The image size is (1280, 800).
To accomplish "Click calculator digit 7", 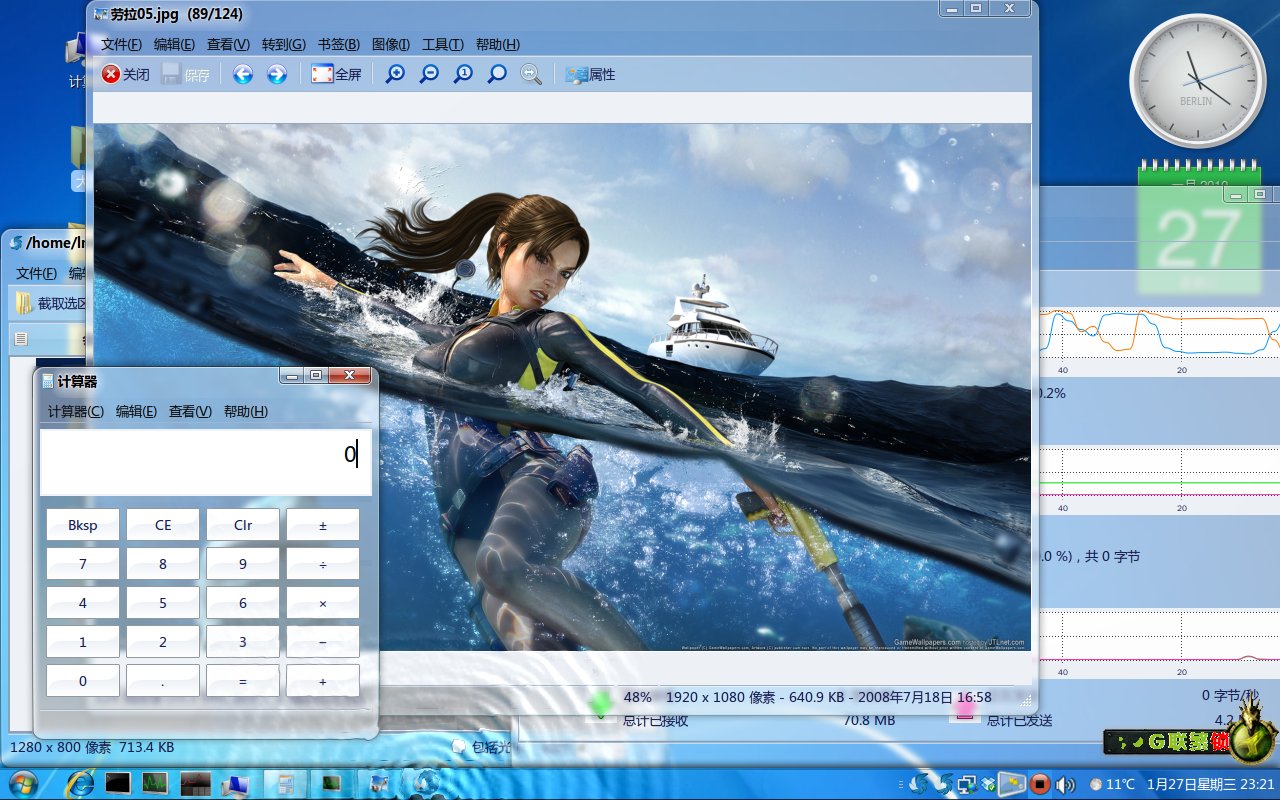I will [x=83, y=564].
